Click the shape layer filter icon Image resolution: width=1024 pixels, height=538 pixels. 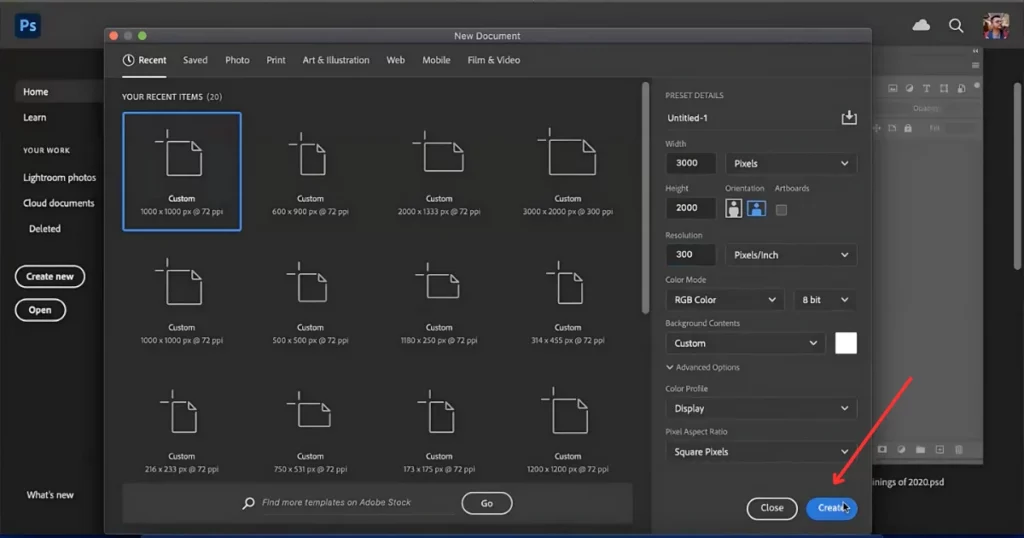coord(944,88)
